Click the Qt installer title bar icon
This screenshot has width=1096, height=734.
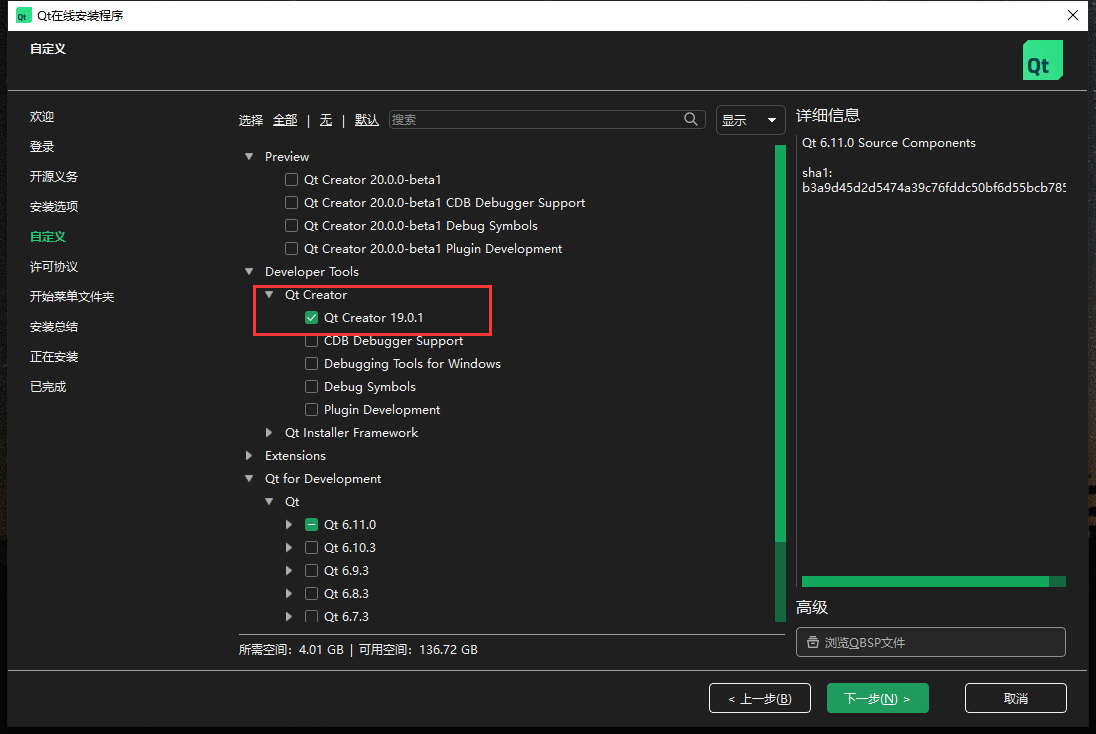point(23,15)
